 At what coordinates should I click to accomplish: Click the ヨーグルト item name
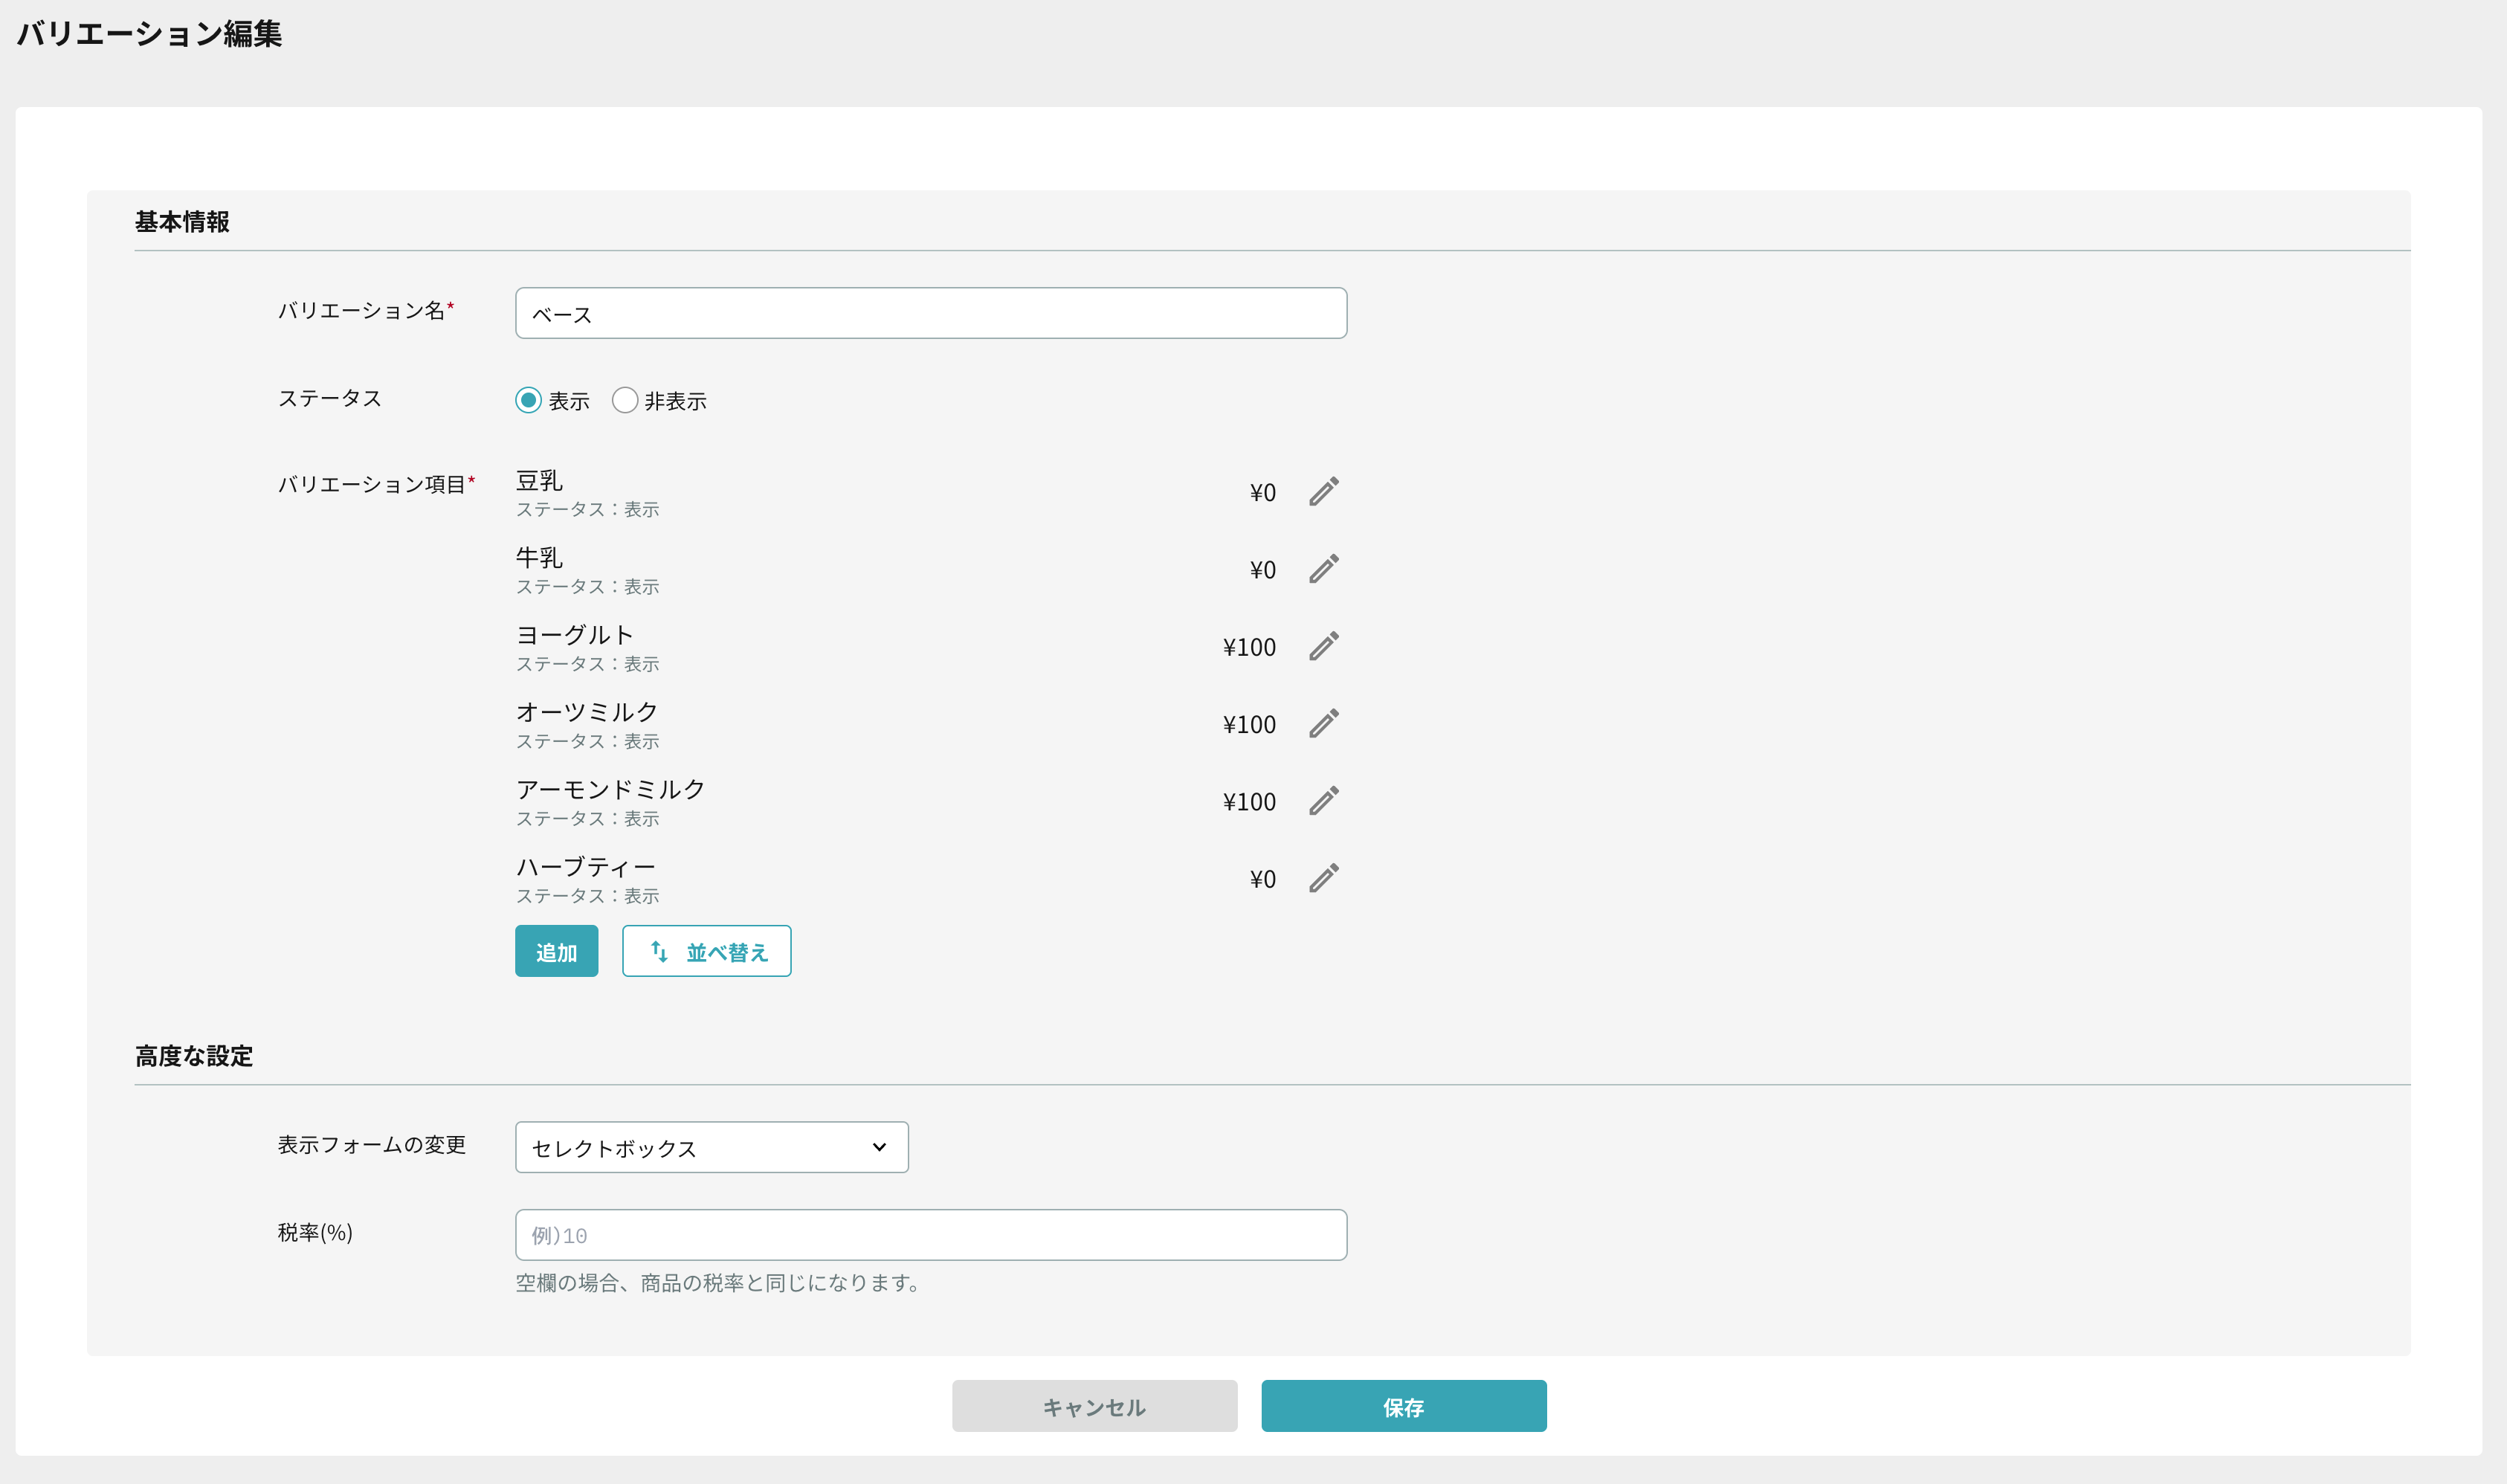point(575,635)
